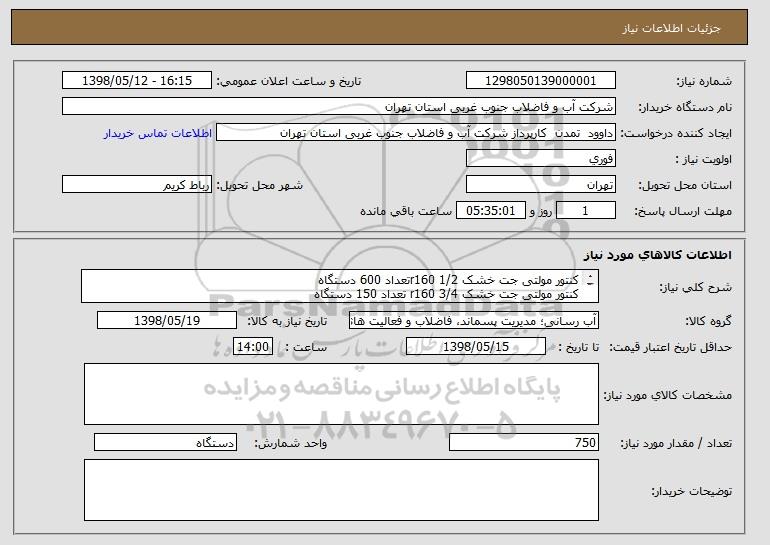Click the label تاریخ و ساعت اعلان عمومی
Screen dimensions: 770x545
pos(289,82)
